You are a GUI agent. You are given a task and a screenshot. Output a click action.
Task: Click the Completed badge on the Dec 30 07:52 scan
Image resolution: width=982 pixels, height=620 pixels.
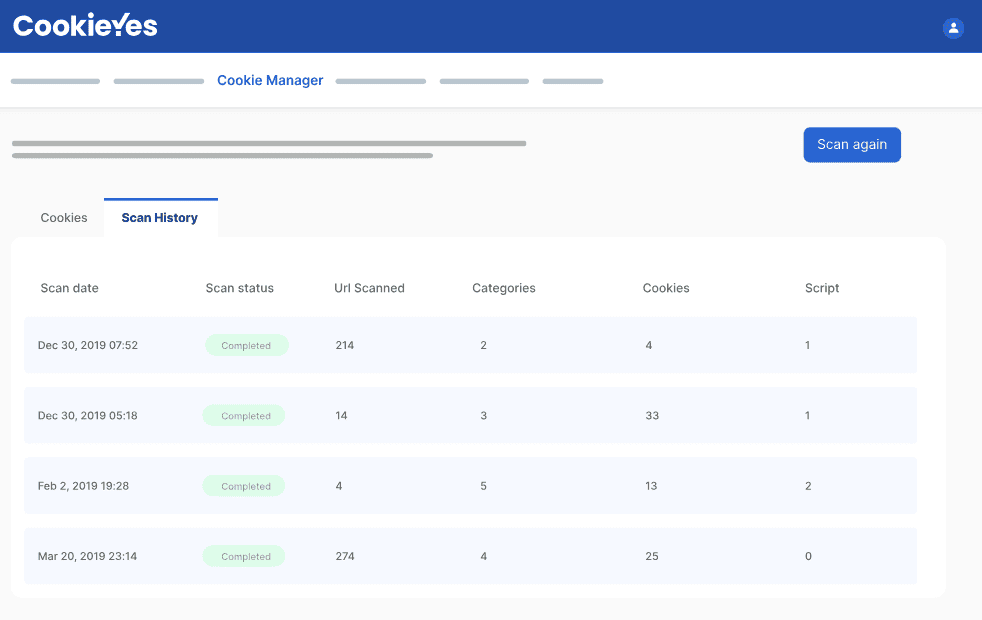coord(248,345)
